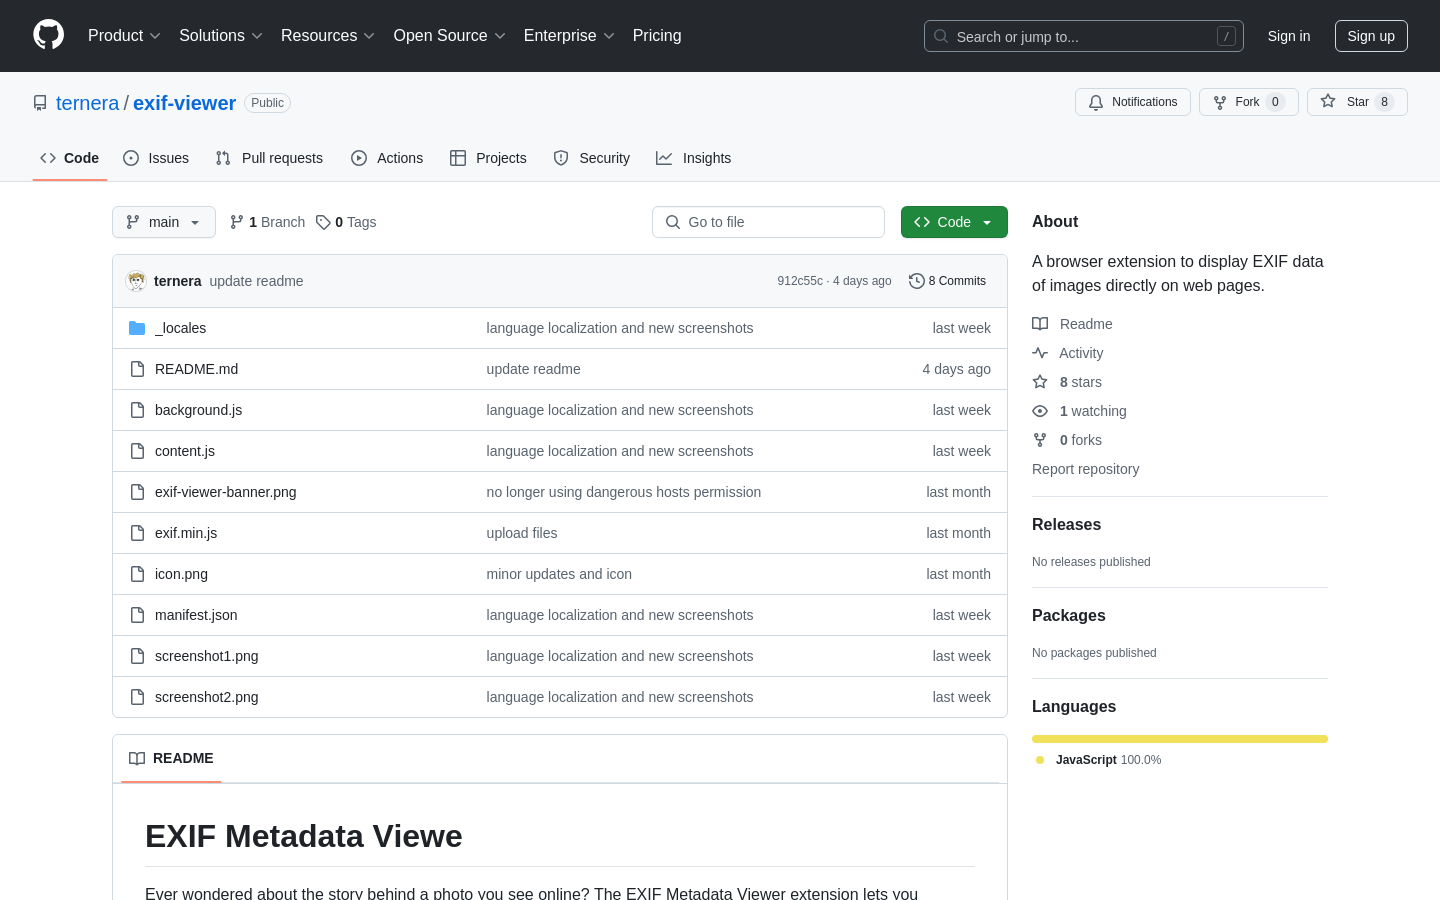Click the manifest.json file icon
The image size is (1440, 900).
137,615
